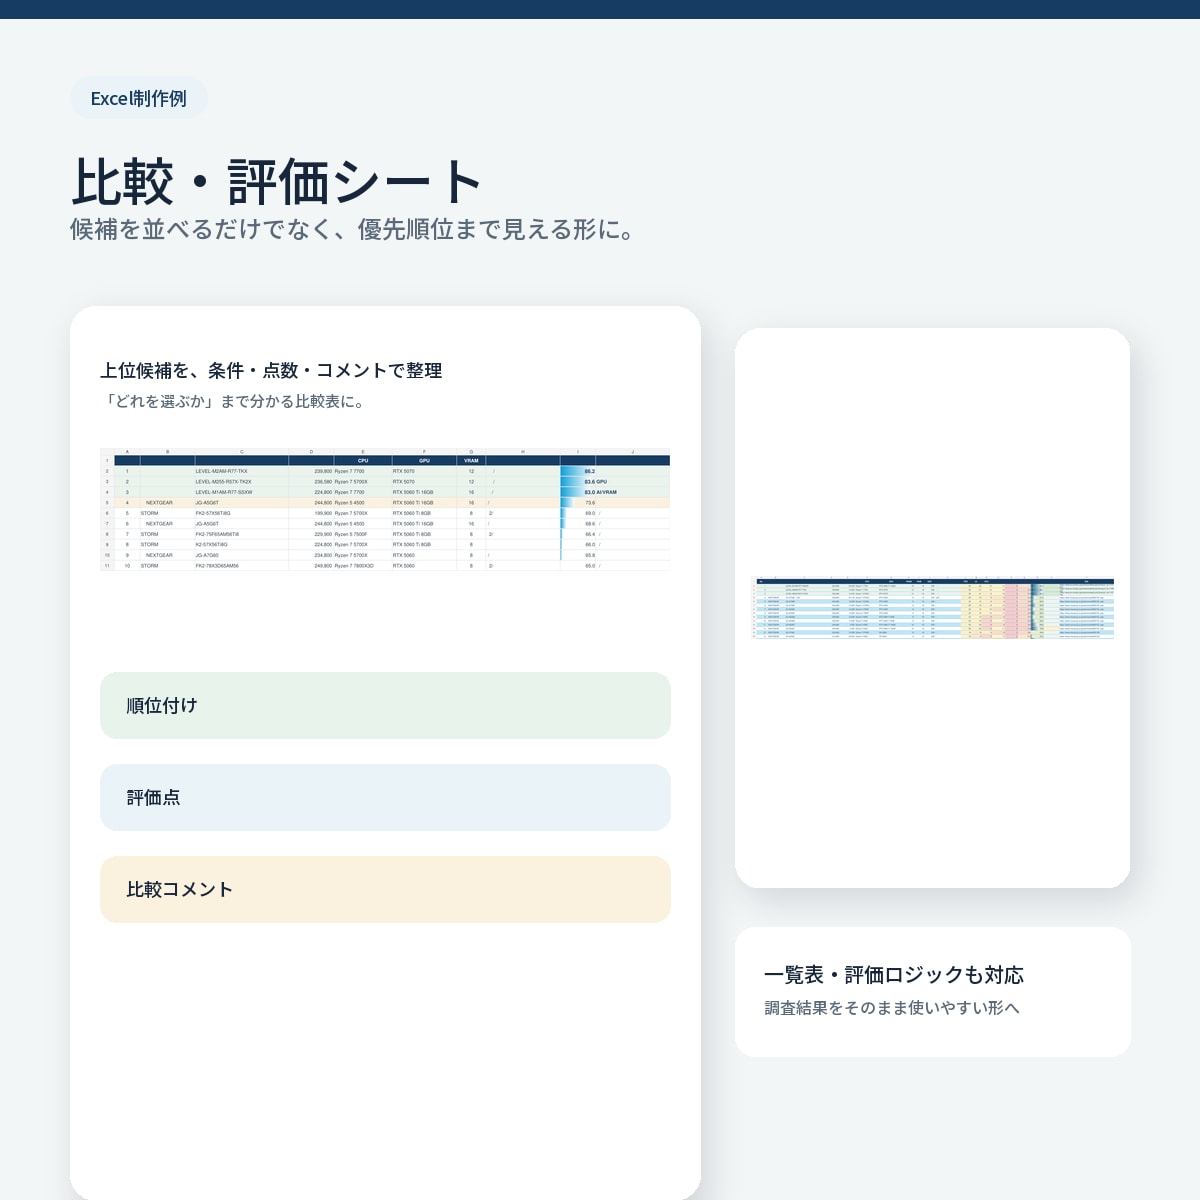Viewport: 1200px width, 1200px height.
Task: Select the 比較コメント card
Action: 385,890
